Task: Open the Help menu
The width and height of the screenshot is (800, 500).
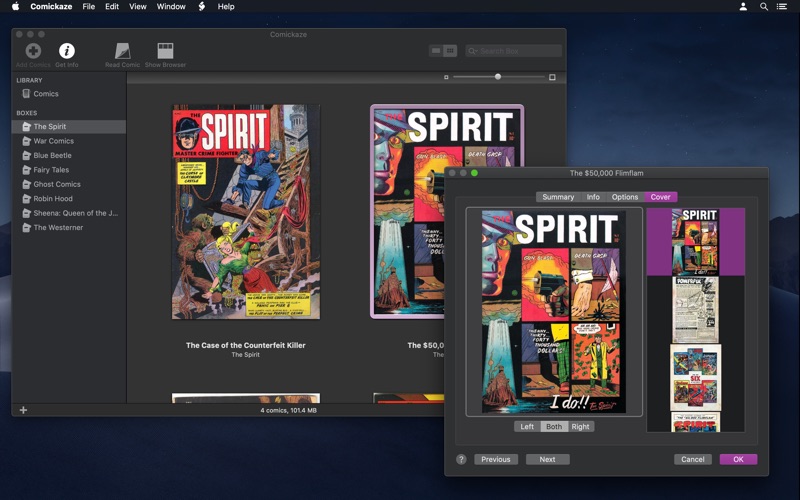Action: click(x=226, y=7)
